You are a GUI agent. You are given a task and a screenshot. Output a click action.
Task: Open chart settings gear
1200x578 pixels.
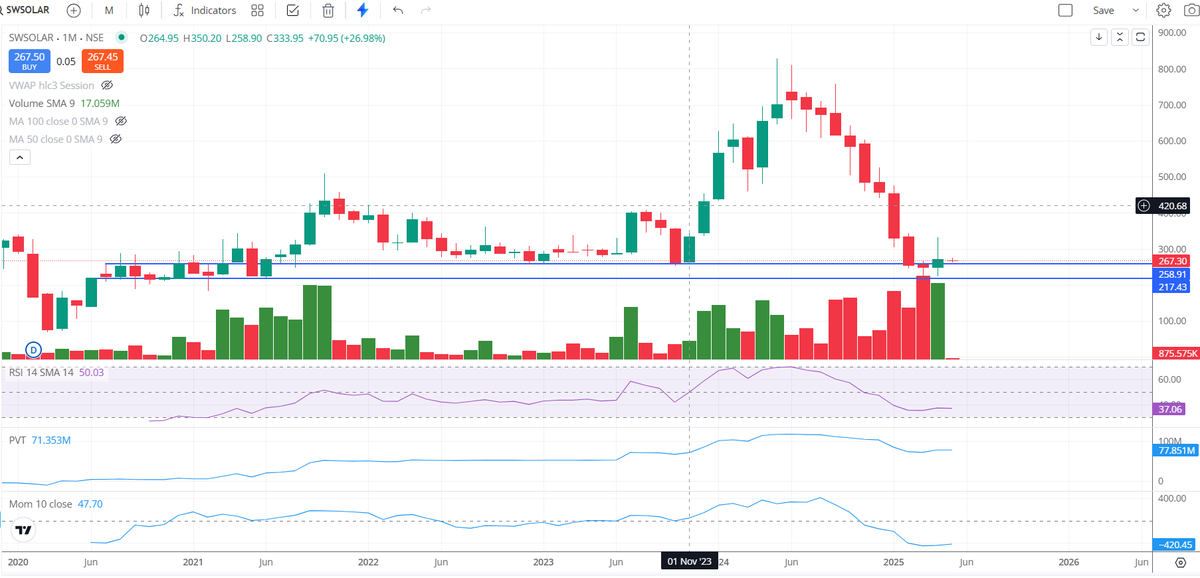(1164, 10)
